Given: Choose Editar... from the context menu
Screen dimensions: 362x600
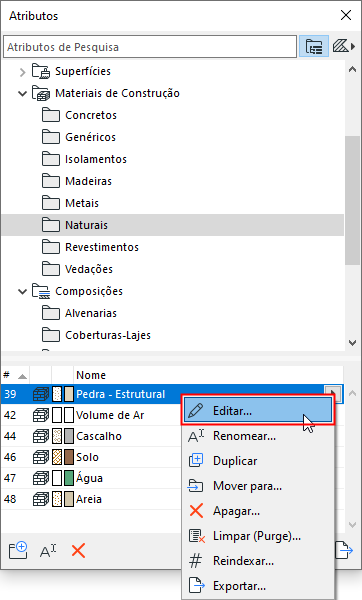Looking at the screenshot, I should point(258,411).
